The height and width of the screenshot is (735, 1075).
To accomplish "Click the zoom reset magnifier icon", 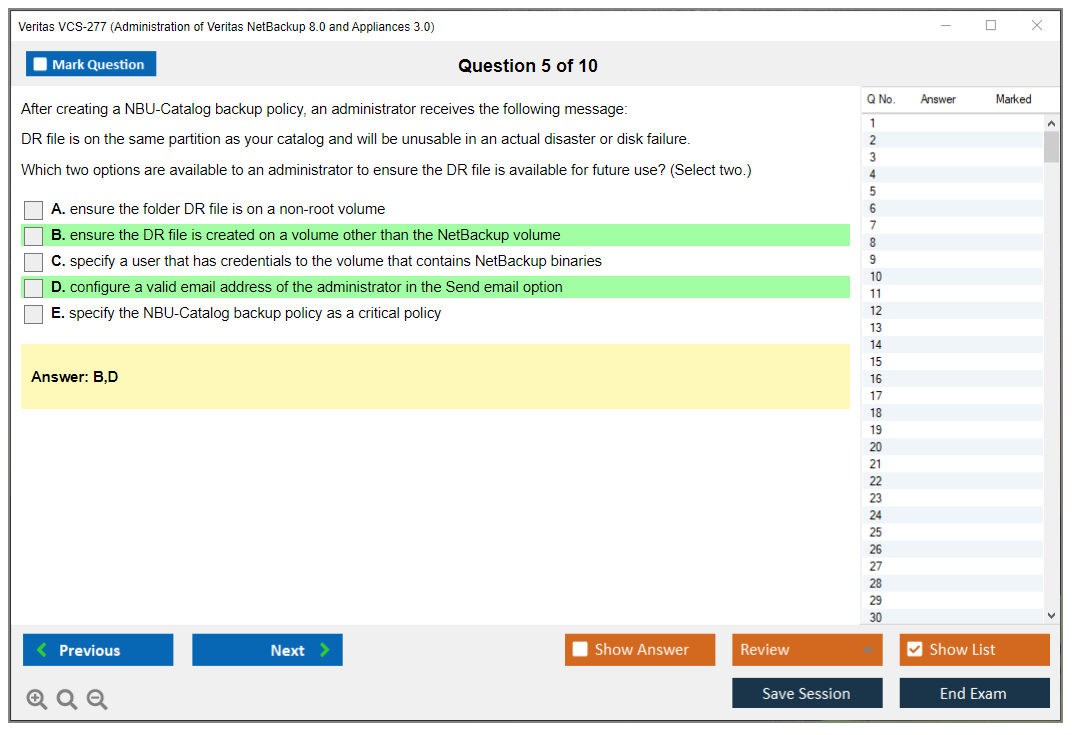I will click(x=67, y=699).
